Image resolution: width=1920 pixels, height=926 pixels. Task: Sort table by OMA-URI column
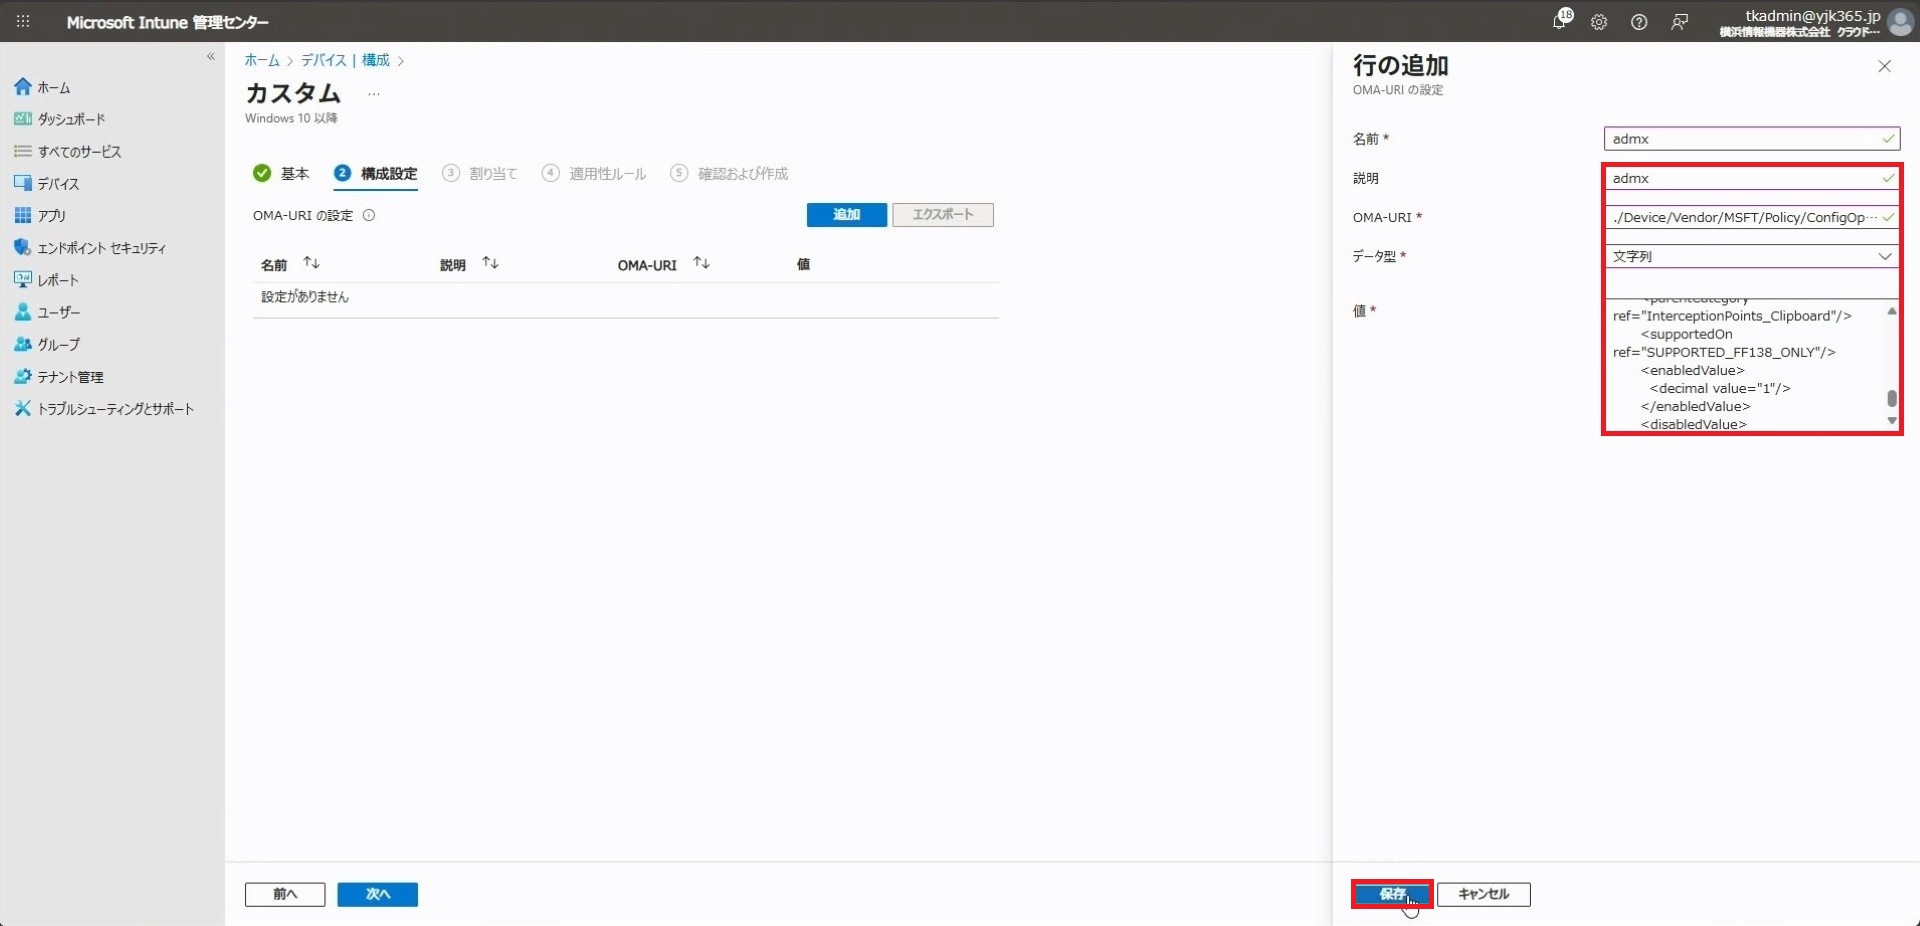701,264
